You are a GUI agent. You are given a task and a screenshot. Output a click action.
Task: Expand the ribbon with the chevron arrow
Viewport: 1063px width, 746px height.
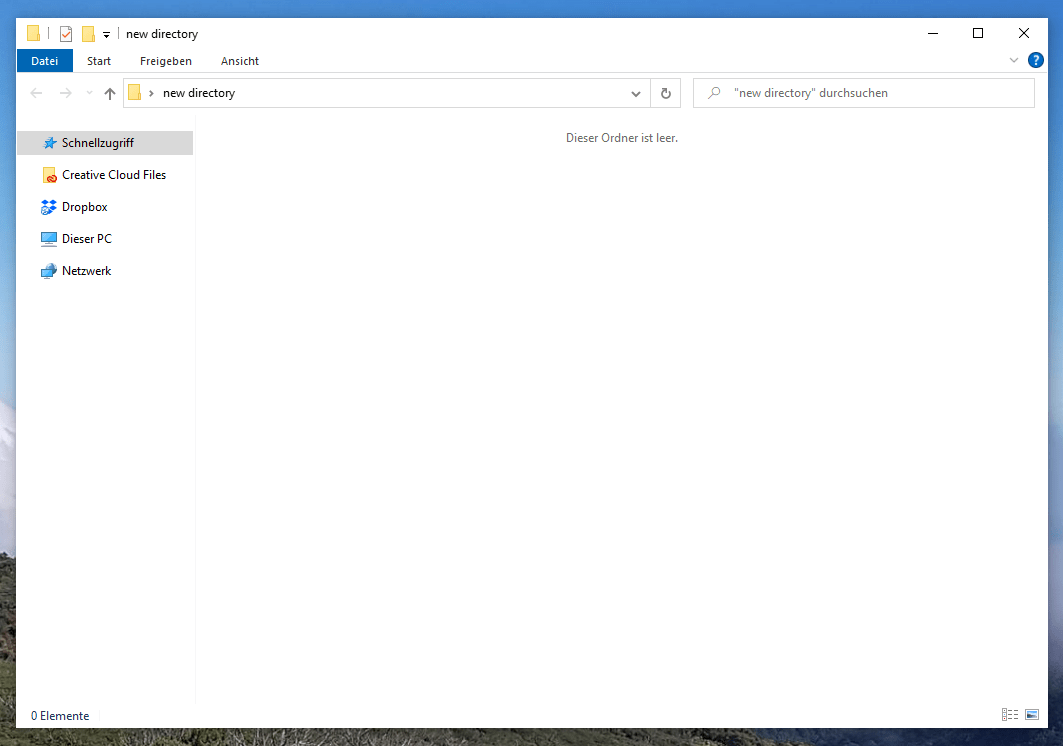click(x=1014, y=60)
